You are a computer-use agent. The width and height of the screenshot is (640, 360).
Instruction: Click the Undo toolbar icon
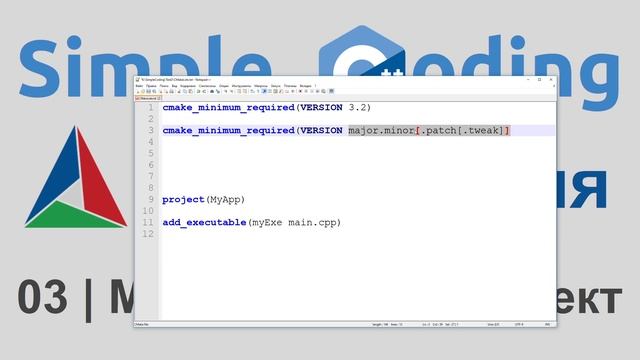[x=198, y=91]
